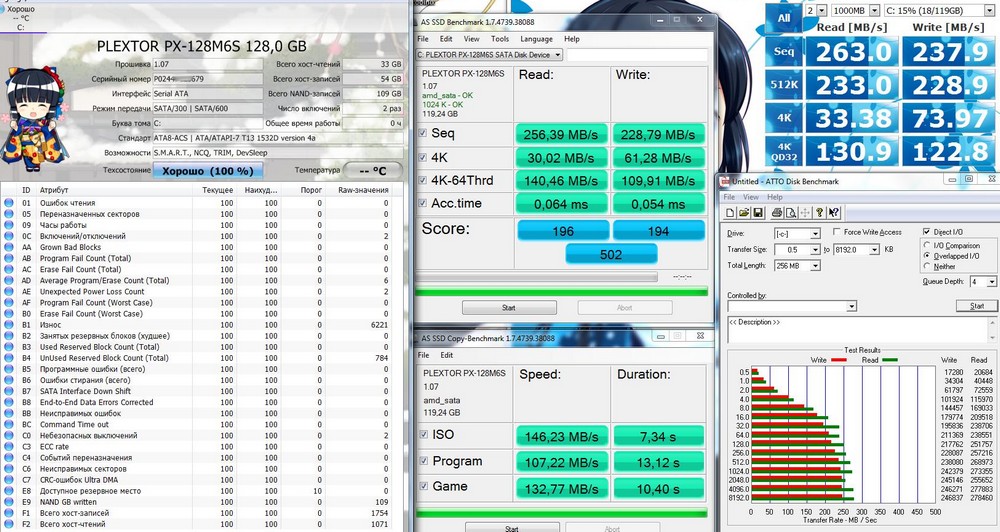Click the Raw-значения column header

pos(363,190)
